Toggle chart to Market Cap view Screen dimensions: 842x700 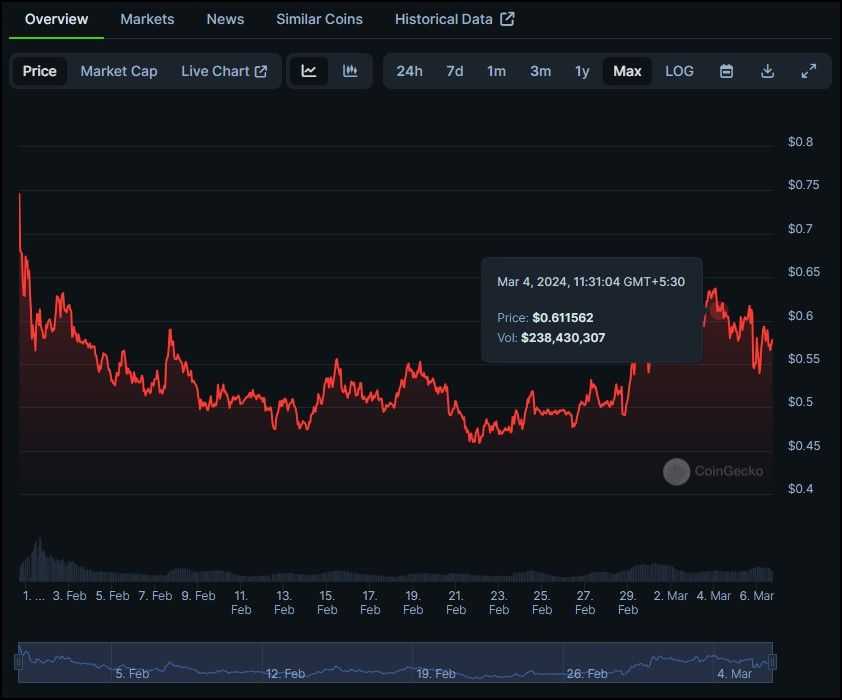[119, 71]
